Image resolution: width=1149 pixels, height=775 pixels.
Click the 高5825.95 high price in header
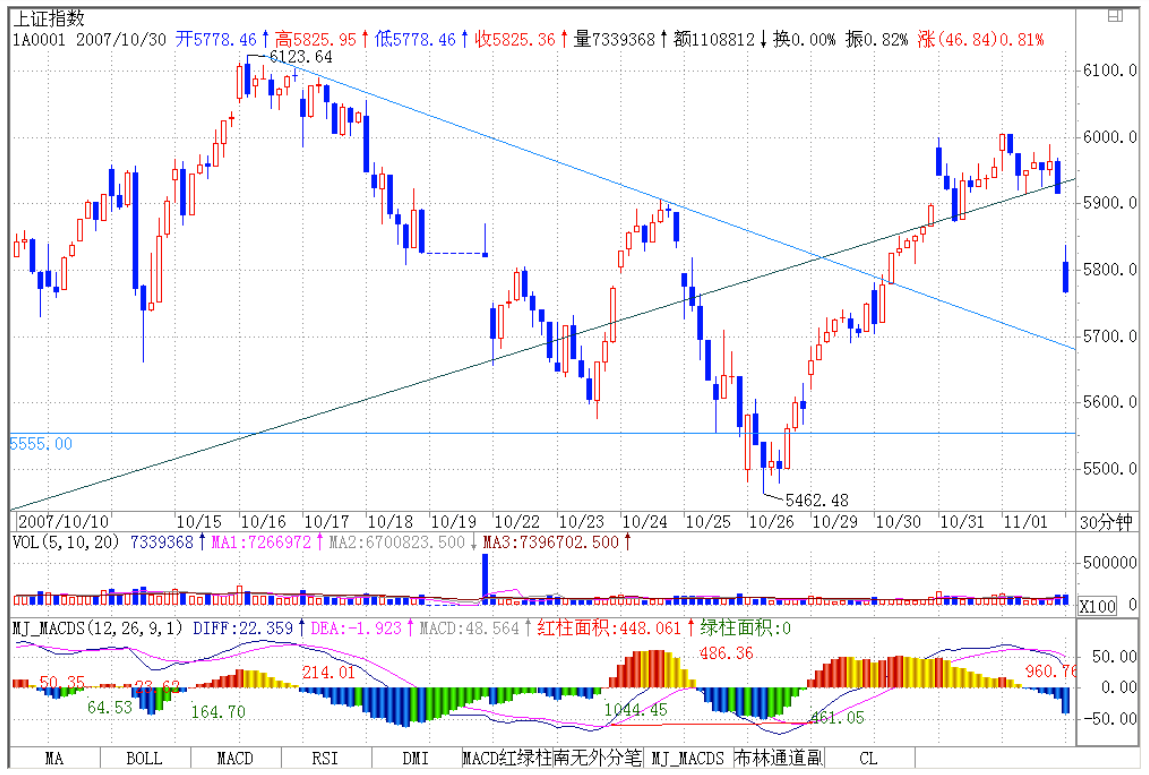click(x=316, y=40)
